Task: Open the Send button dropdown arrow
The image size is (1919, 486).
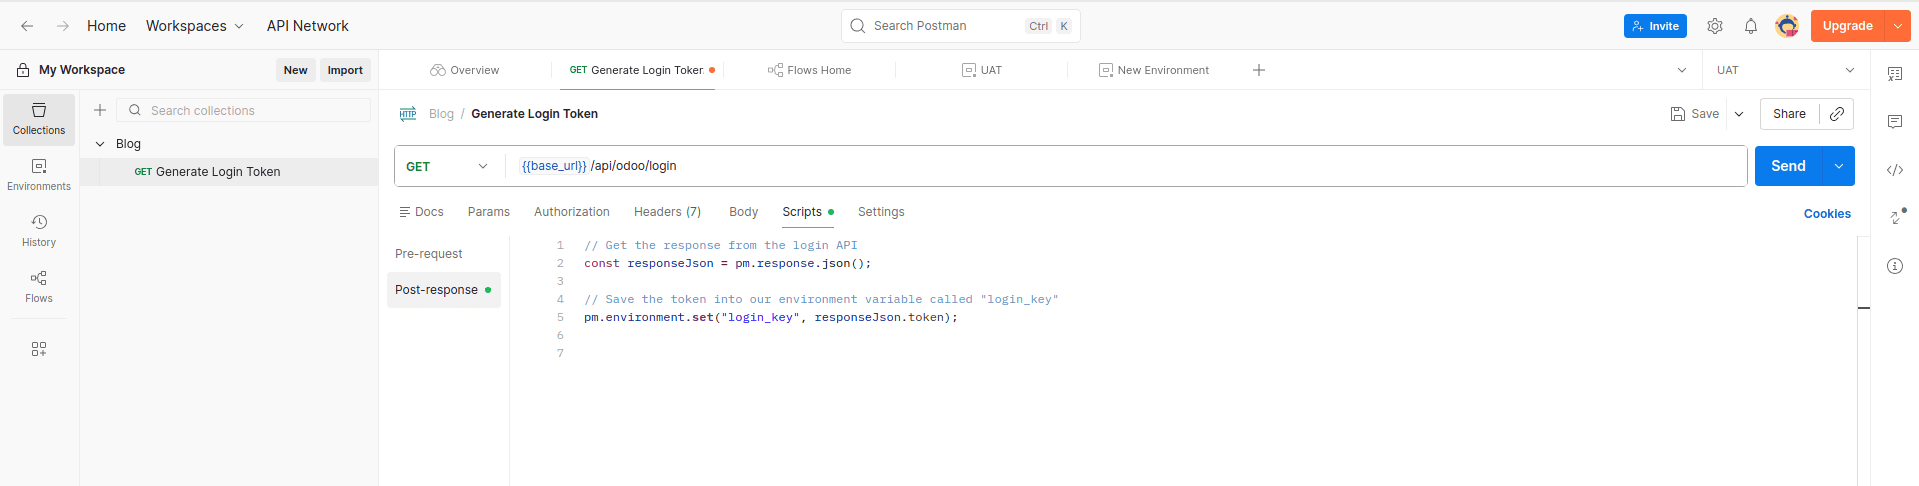Action: (x=1839, y=166)
